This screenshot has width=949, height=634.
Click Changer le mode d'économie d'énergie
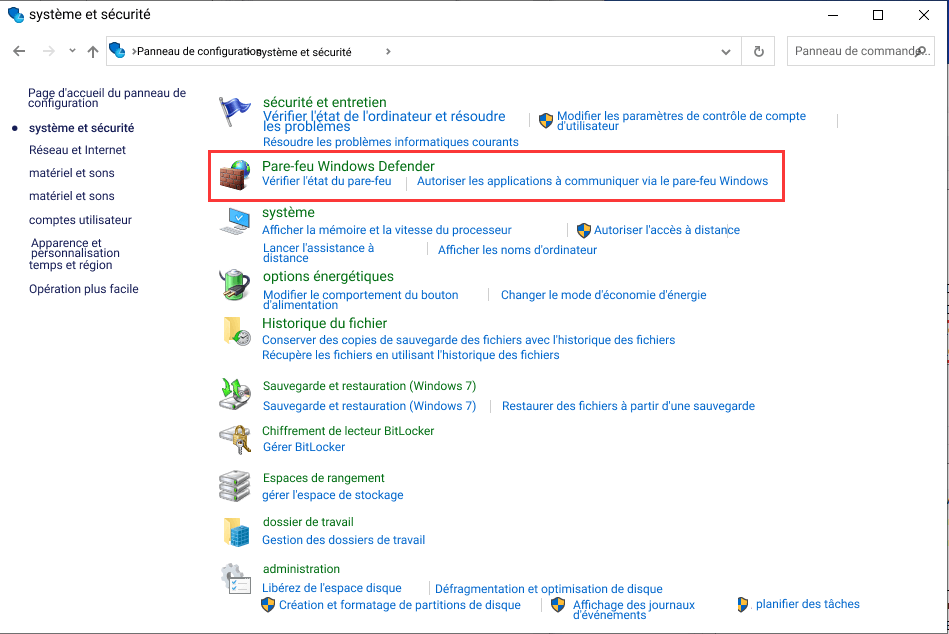(603, 295)
